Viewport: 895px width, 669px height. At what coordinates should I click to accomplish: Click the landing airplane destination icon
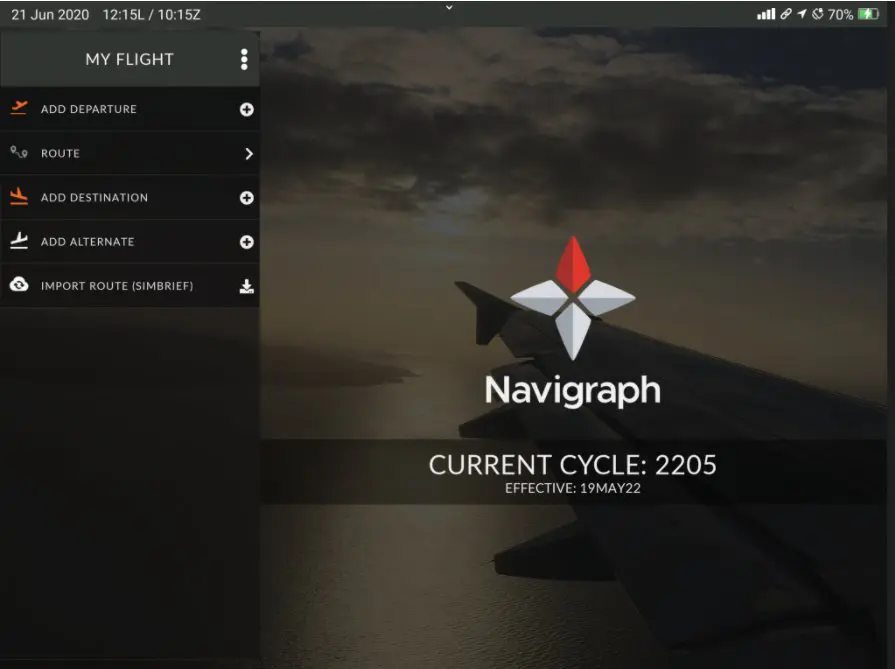click(x=19, y=196)
